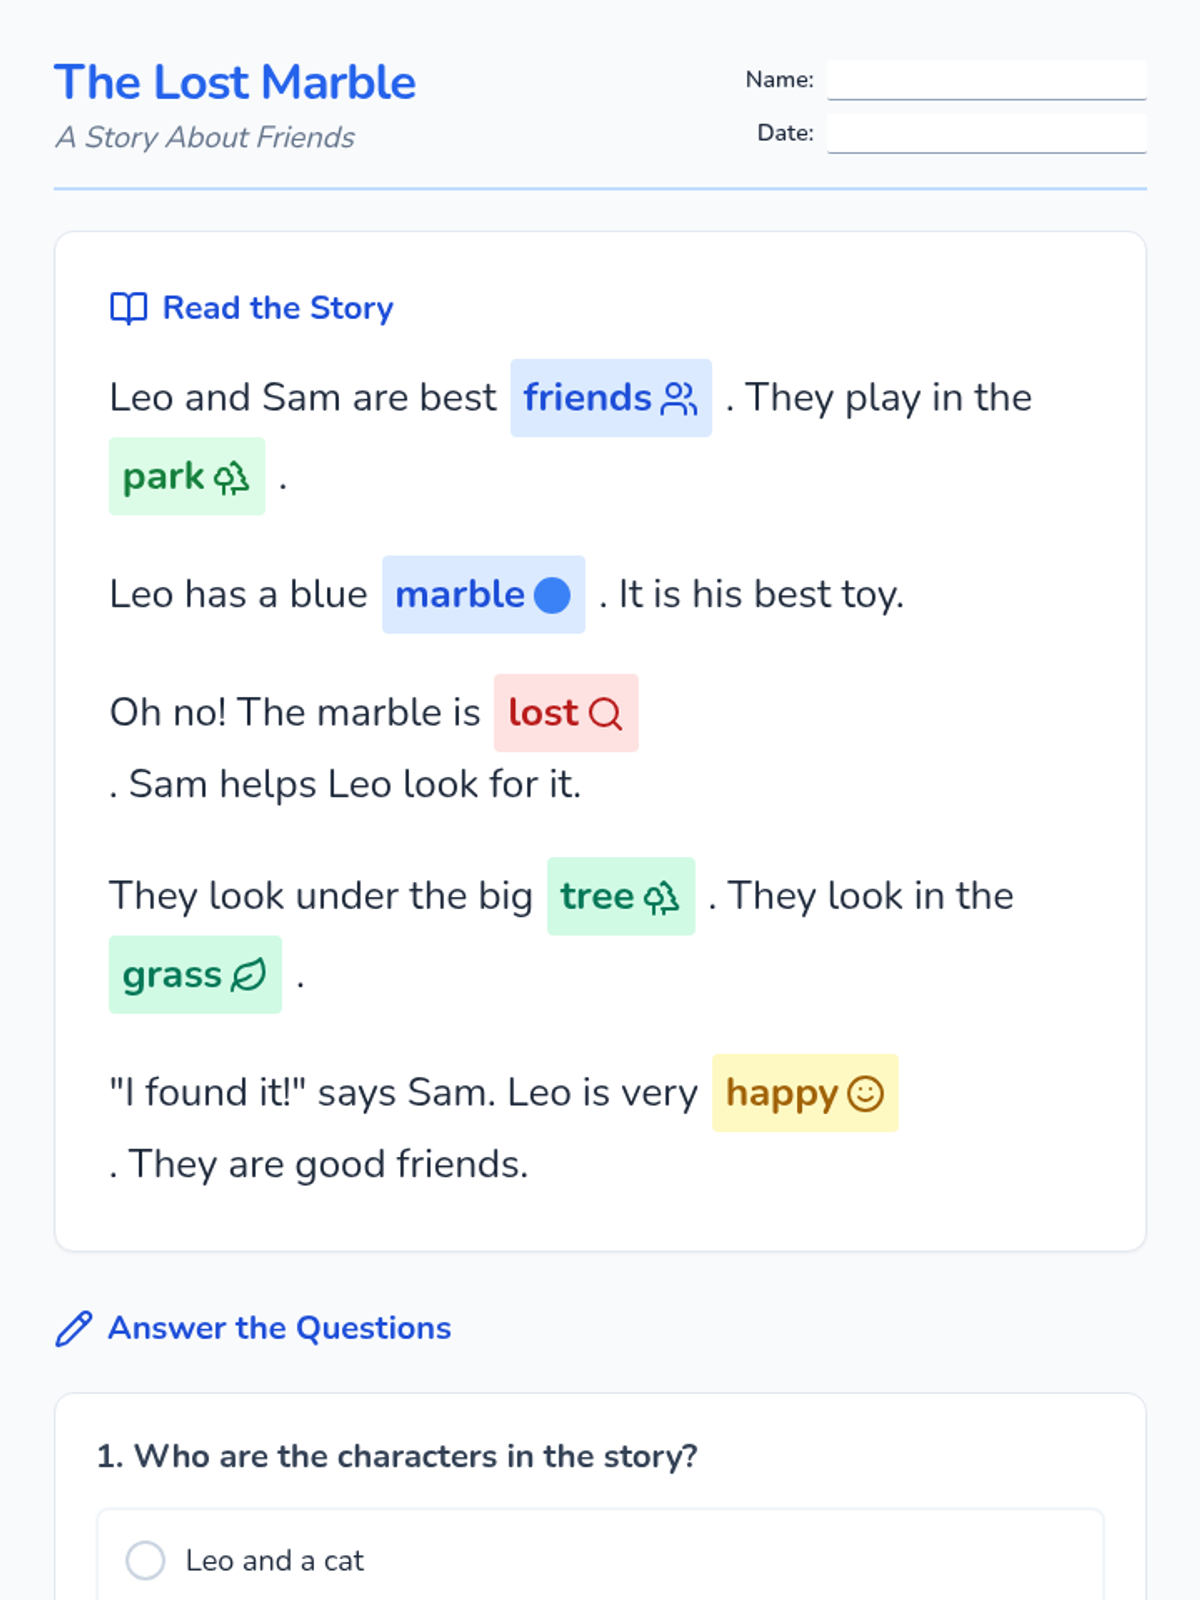Click the pencil icon by Answer the Questions

tap(74, 1329)
